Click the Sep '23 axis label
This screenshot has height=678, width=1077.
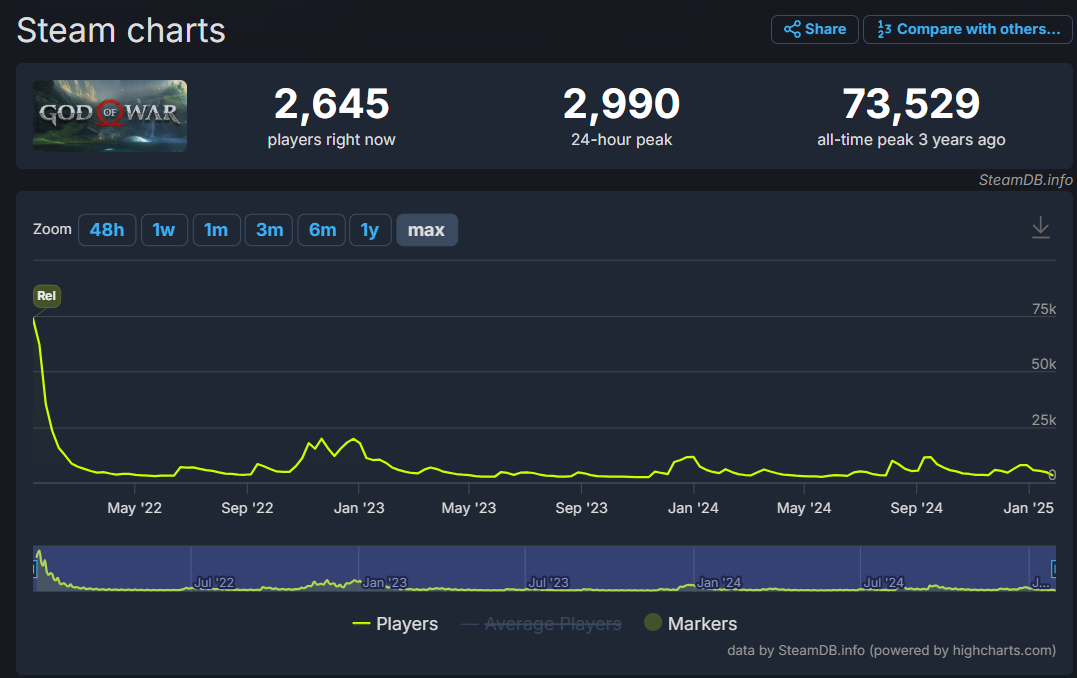click(582, 508)
